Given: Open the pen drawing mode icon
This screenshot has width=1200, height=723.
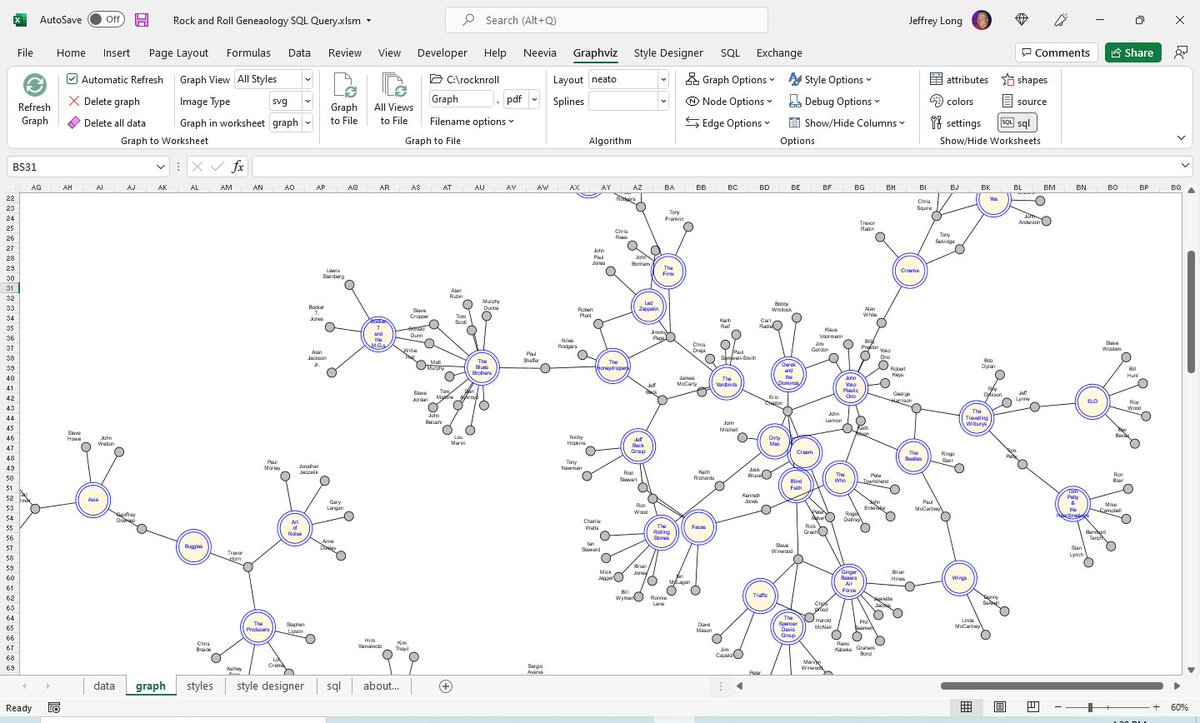Looking at the screenshot, I should coord(1060,20).
